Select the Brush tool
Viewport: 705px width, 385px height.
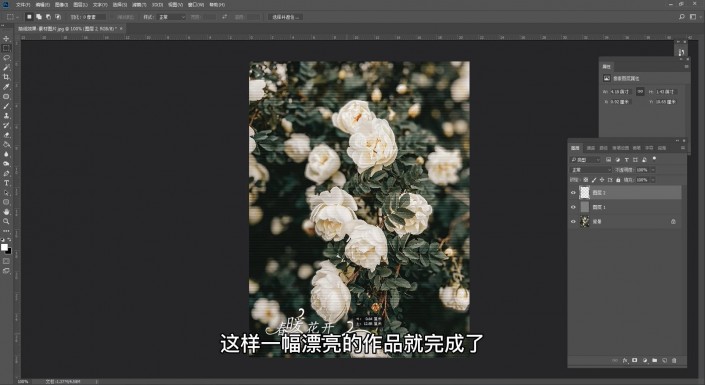tap(6, 106)
